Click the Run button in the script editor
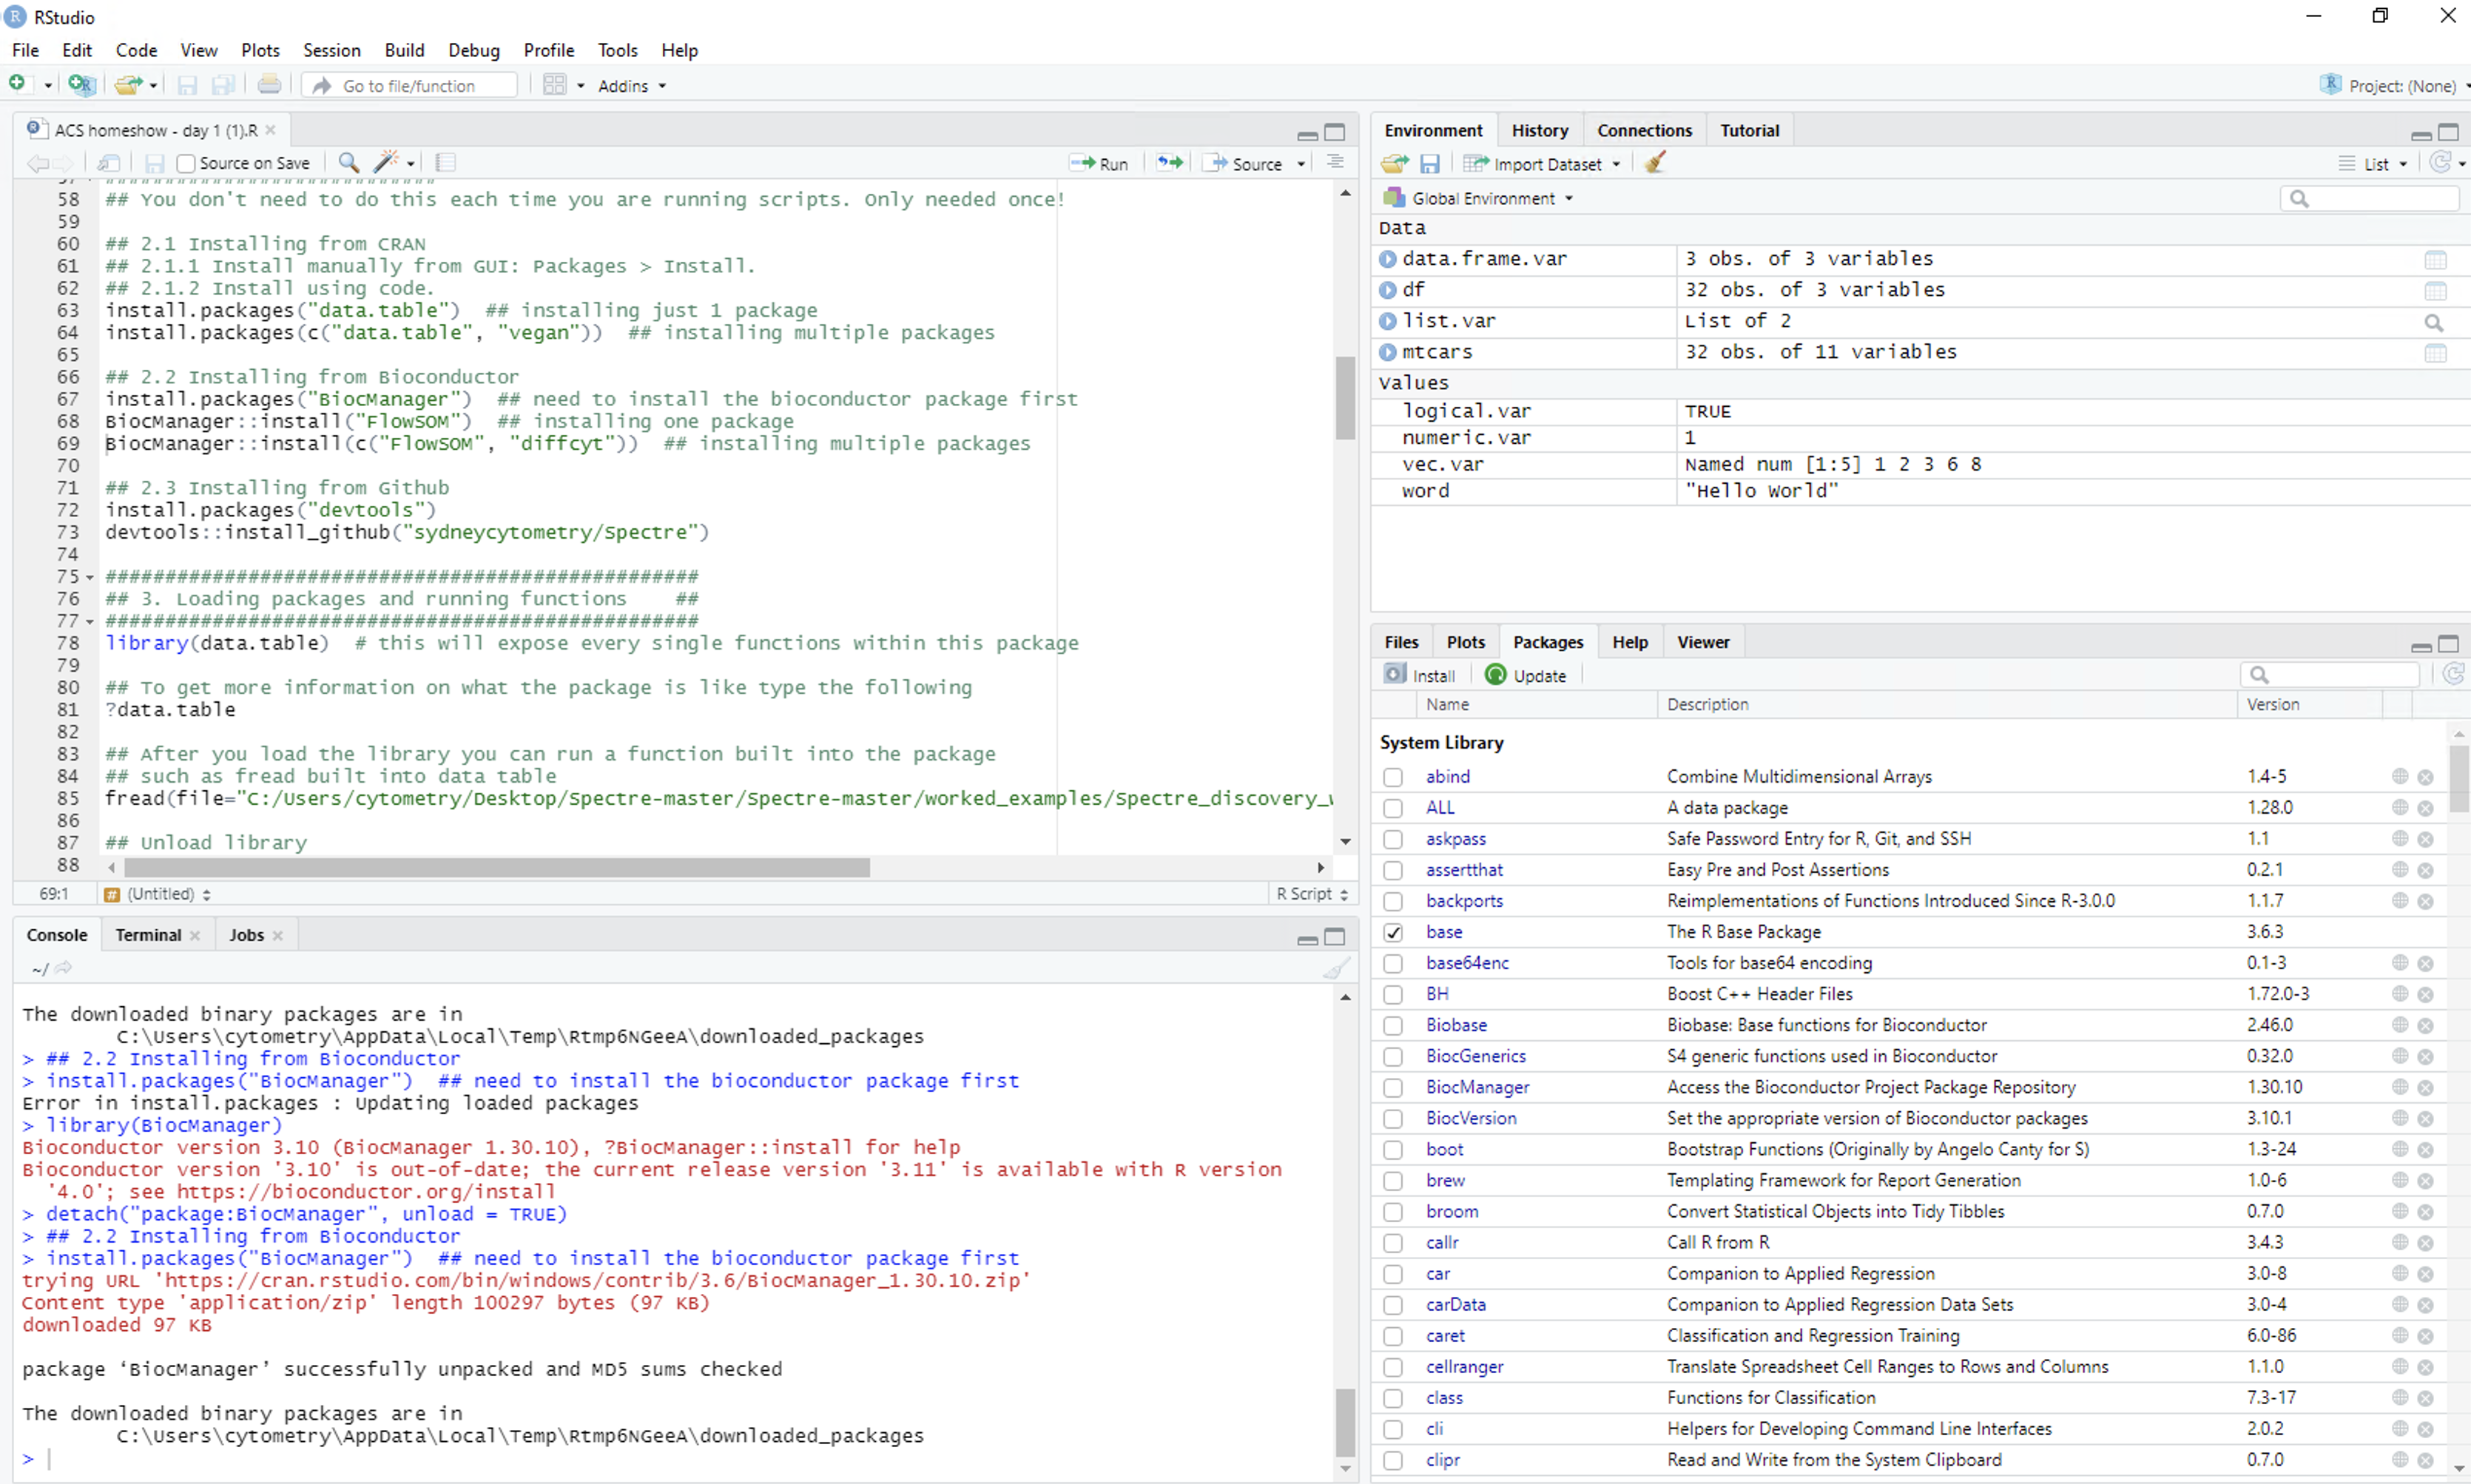This screenshot has width=2471, height=1484. 1099,163
